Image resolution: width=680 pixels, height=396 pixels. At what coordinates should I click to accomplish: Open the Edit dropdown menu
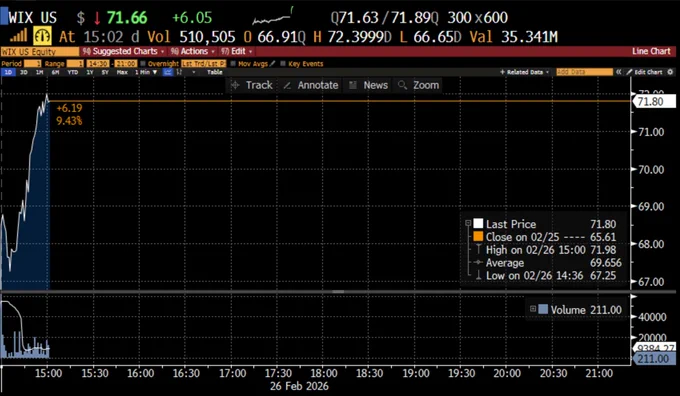236,51
